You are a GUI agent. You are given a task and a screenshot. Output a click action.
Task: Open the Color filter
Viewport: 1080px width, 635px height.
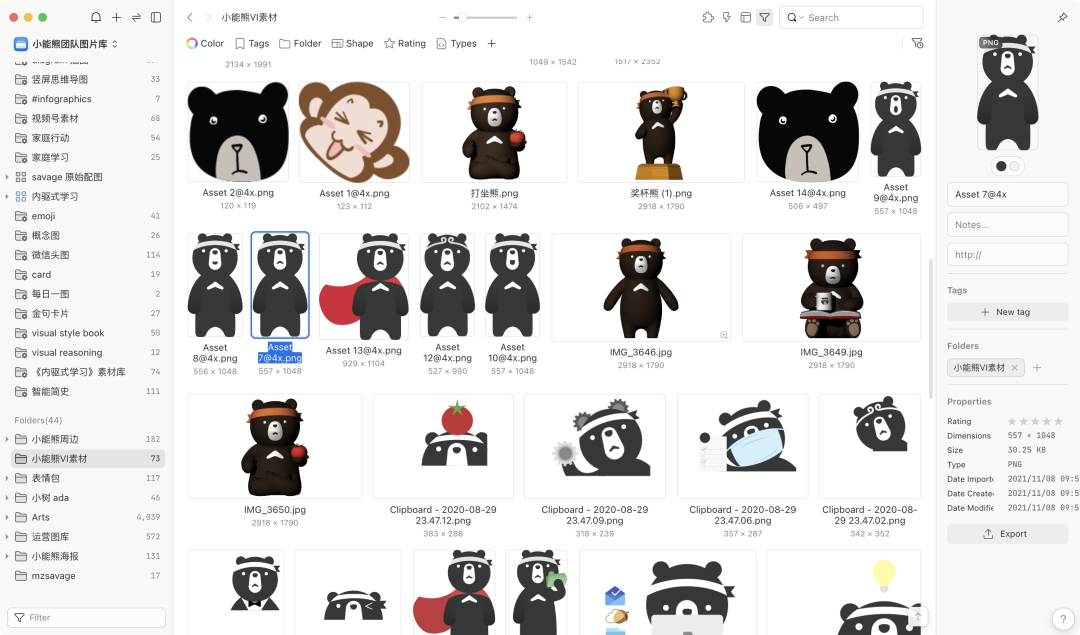pos(205,43)
